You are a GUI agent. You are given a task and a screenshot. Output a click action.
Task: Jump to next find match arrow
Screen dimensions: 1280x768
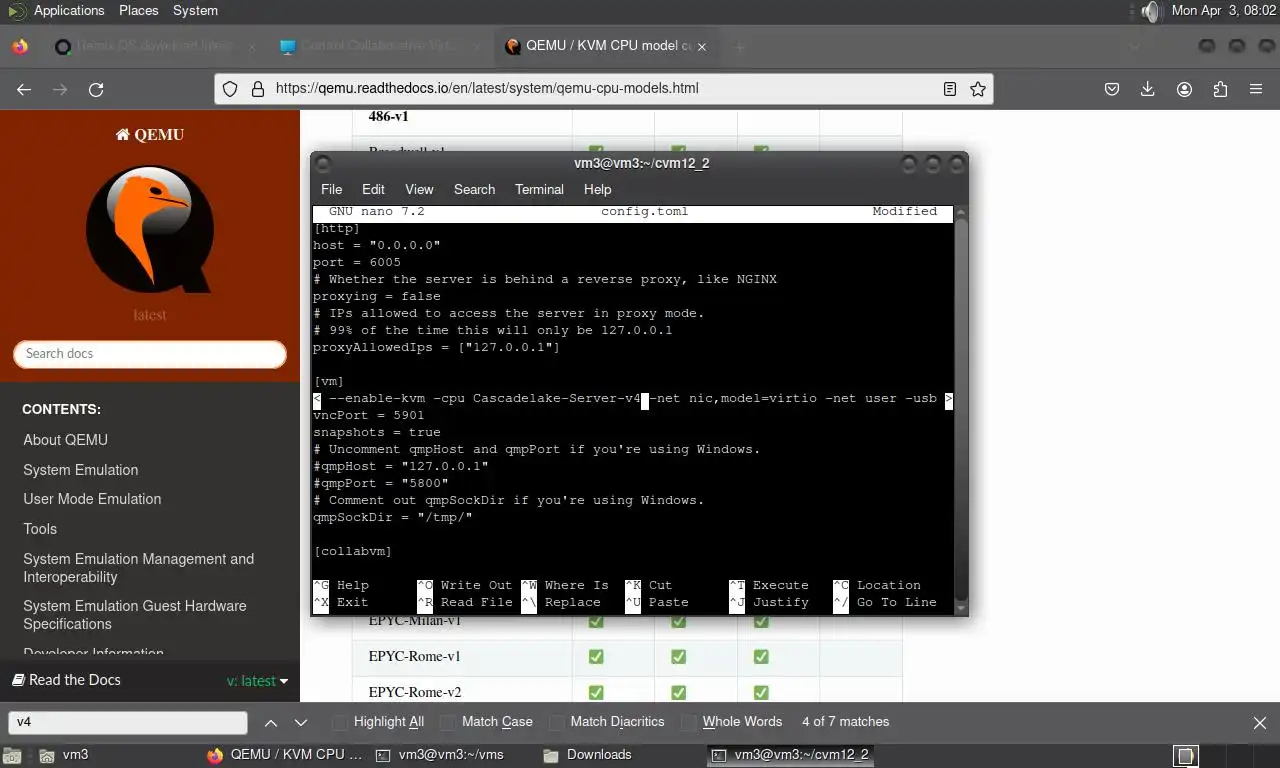pos(301,722)
